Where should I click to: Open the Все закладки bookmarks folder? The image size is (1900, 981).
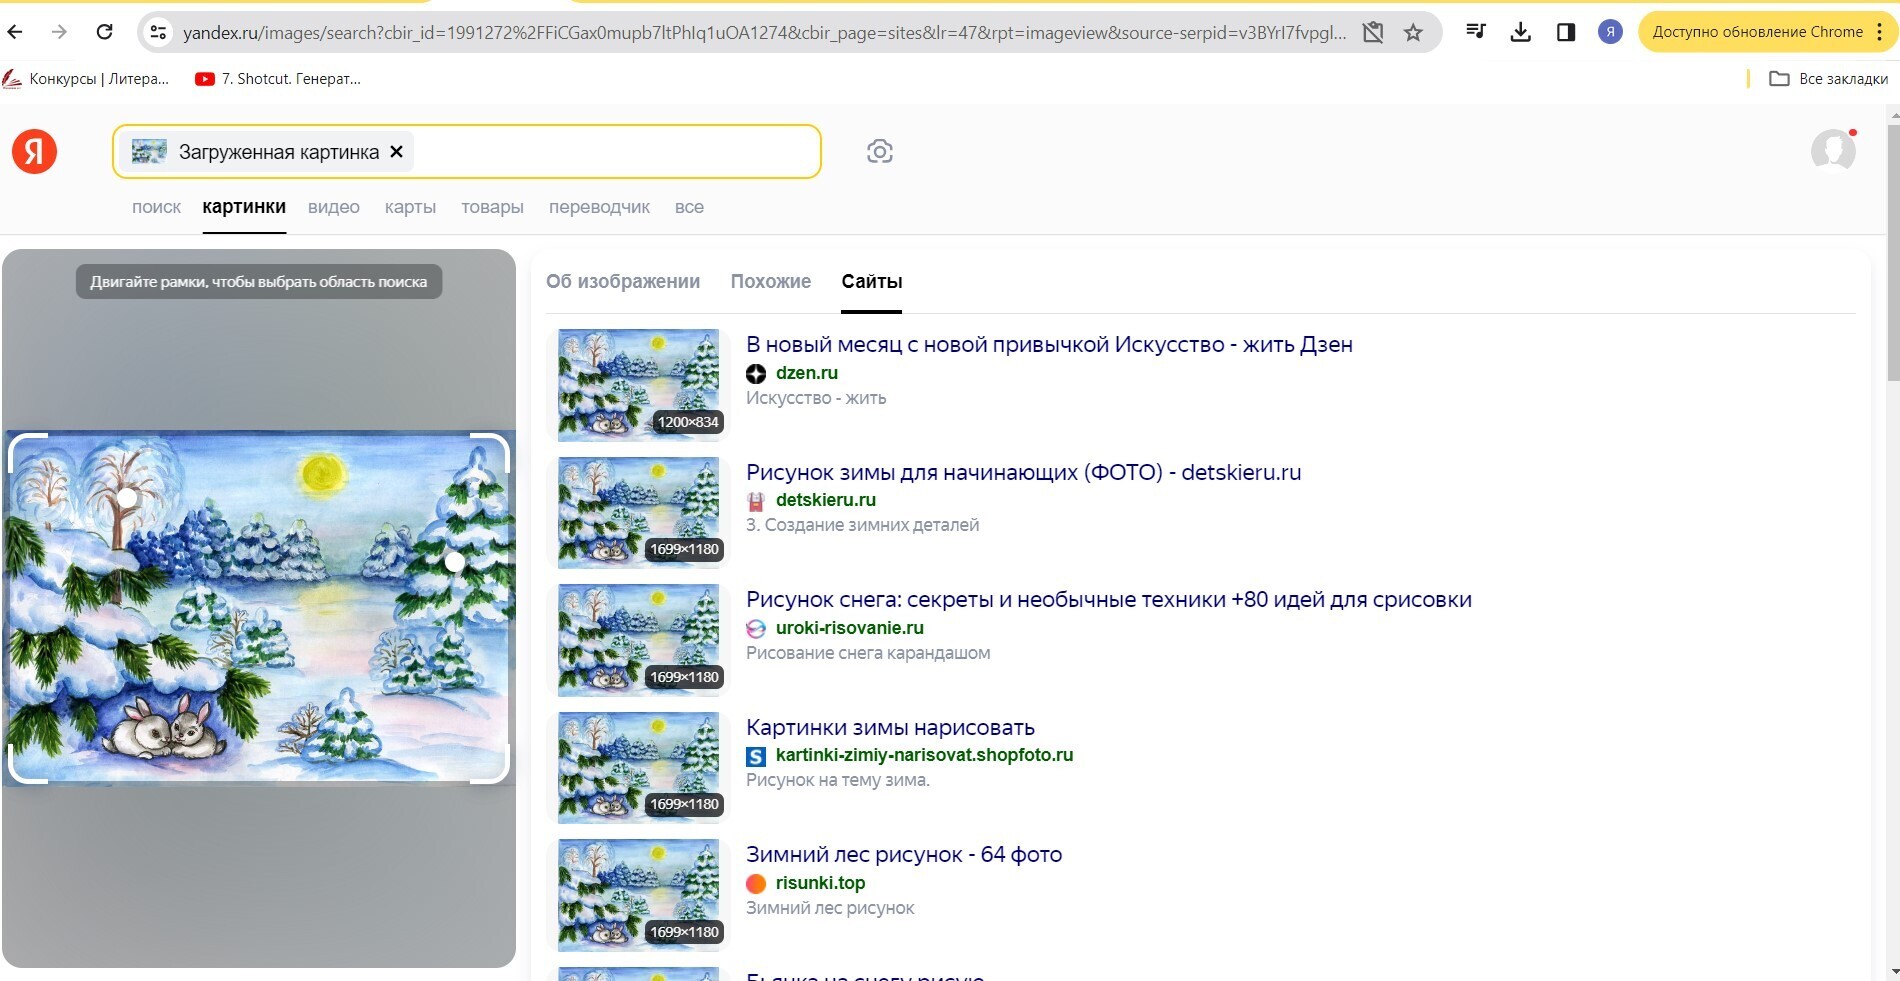point(1828,79)
